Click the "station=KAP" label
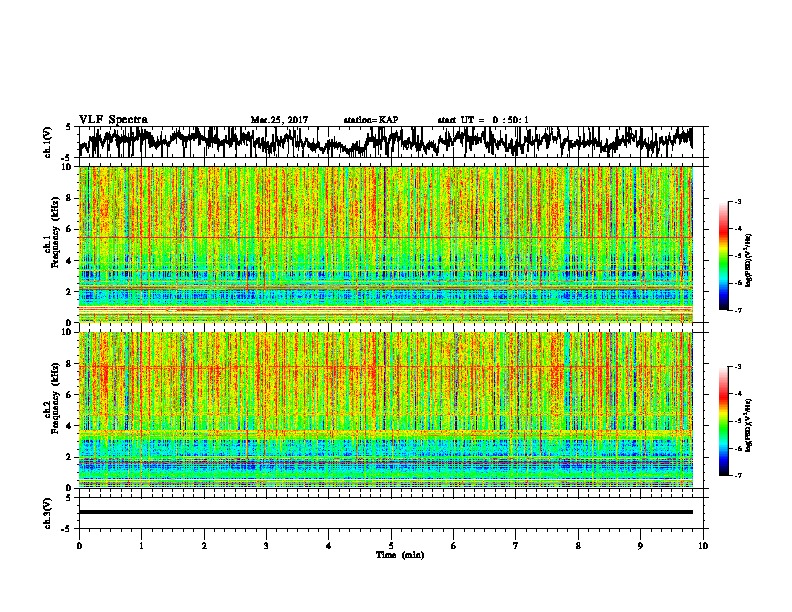The width and height of the screenshot is (792, 612). point(371,120)
